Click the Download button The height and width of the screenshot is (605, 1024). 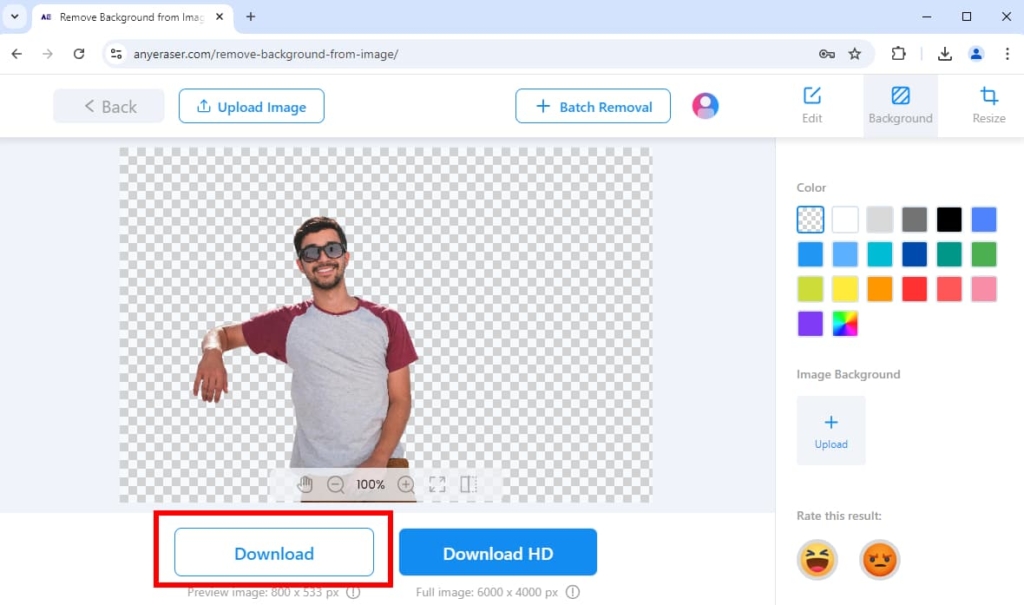click(x=273, y=552)
